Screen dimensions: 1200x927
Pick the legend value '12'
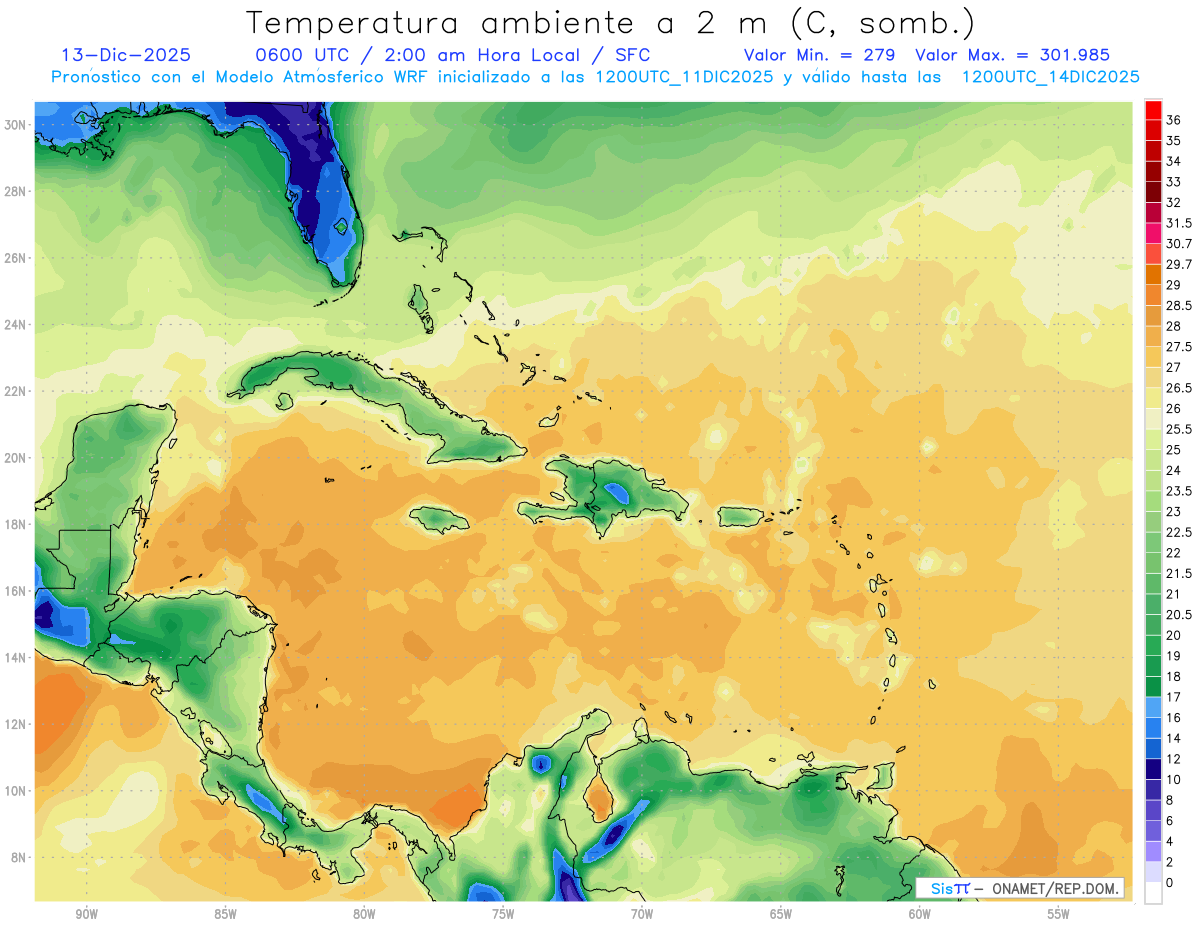(x=1174, y=759)
